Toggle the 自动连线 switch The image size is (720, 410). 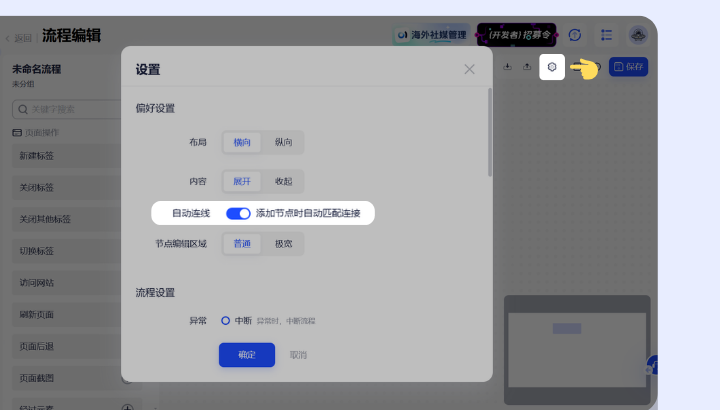pos(238,213)
